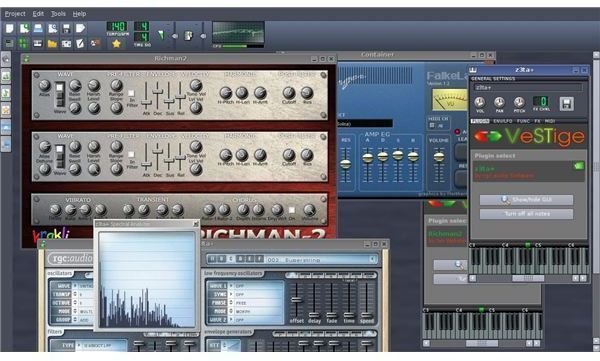Click the new from template icon
Viewport: 600px width, 361px height.
24,28
